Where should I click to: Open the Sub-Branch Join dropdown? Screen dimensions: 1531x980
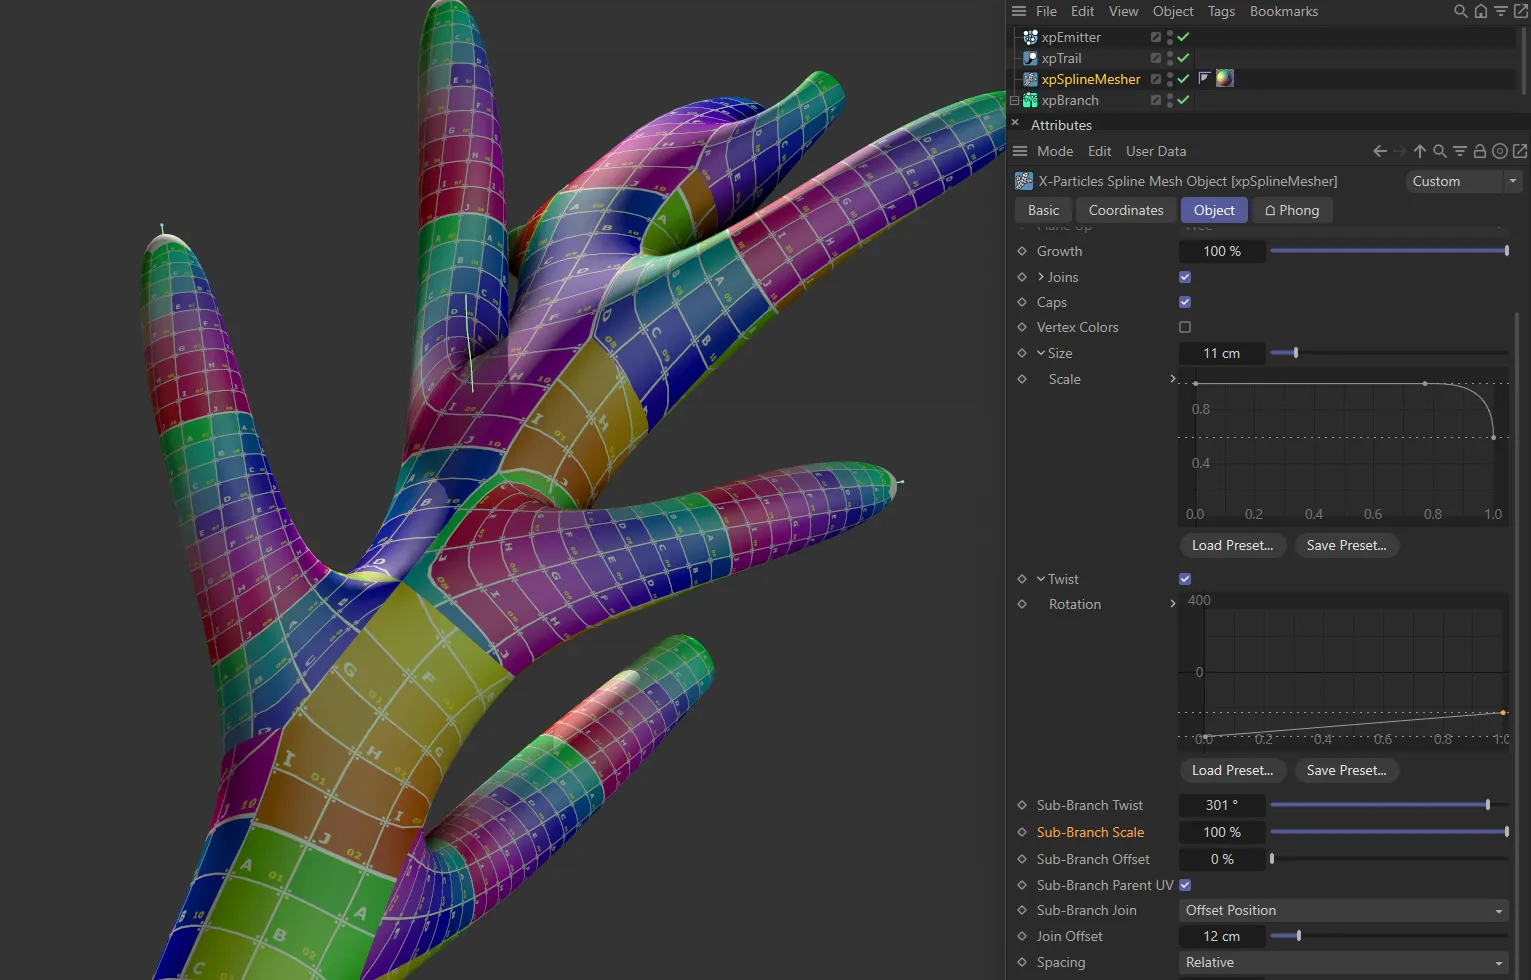pos(1344,910)
